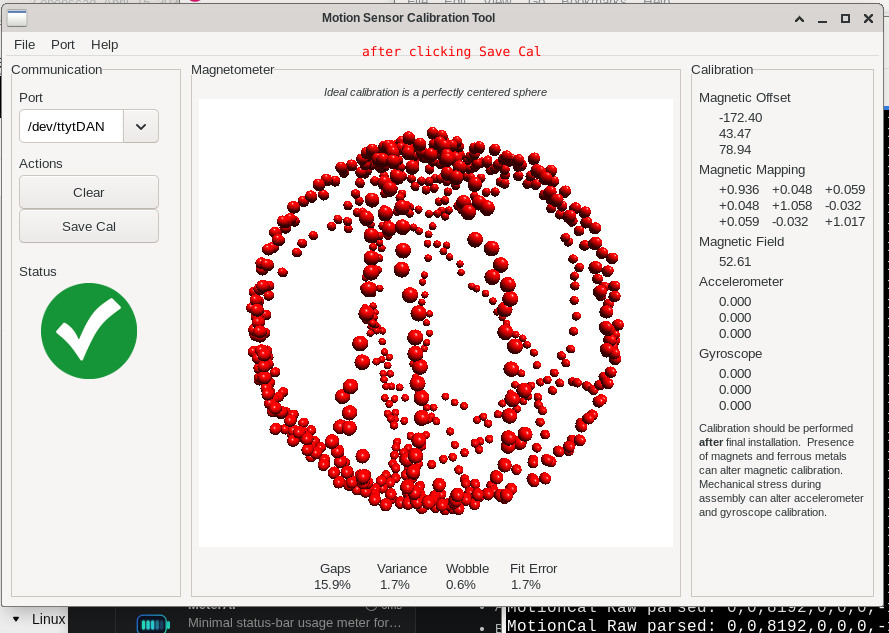Open the Port dropdown arrow
Viewport: 889px width, 633px height.
coord(141,126)
